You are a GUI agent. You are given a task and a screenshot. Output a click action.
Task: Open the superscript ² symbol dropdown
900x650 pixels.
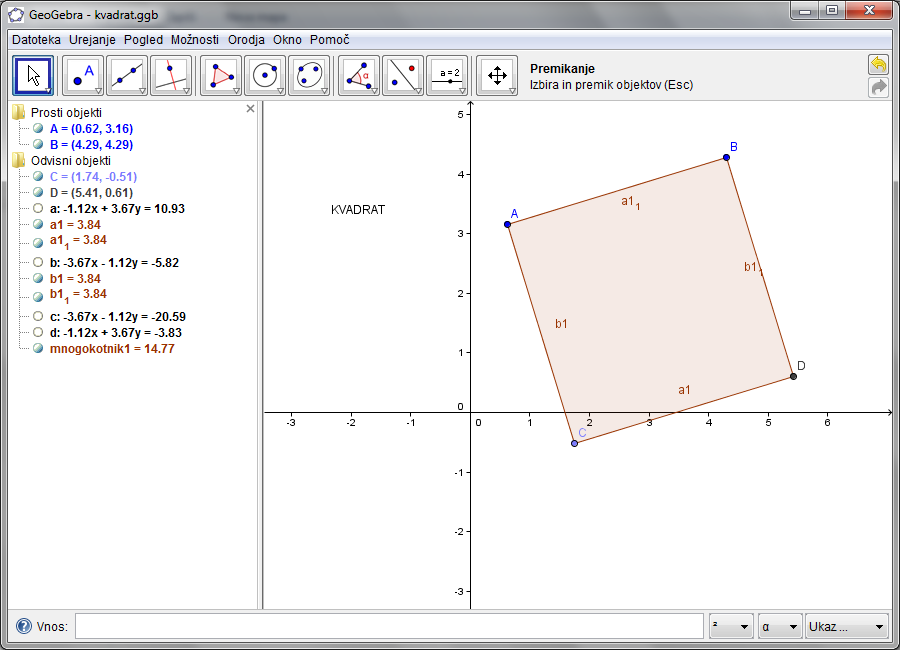coord(731,627)
